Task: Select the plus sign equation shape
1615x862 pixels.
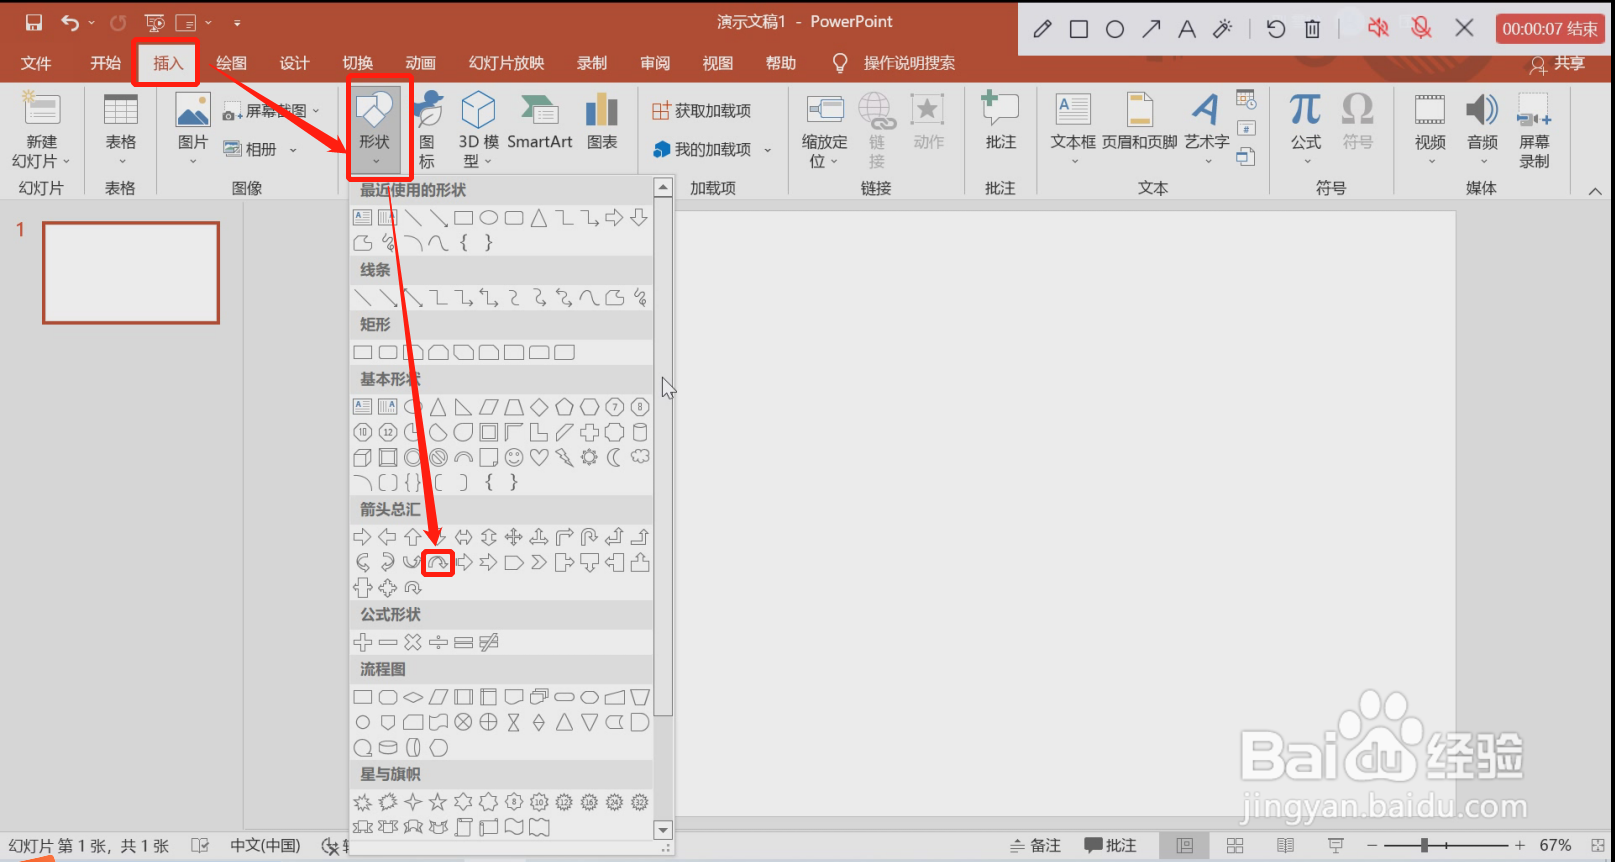Action: tap(363, 642)
